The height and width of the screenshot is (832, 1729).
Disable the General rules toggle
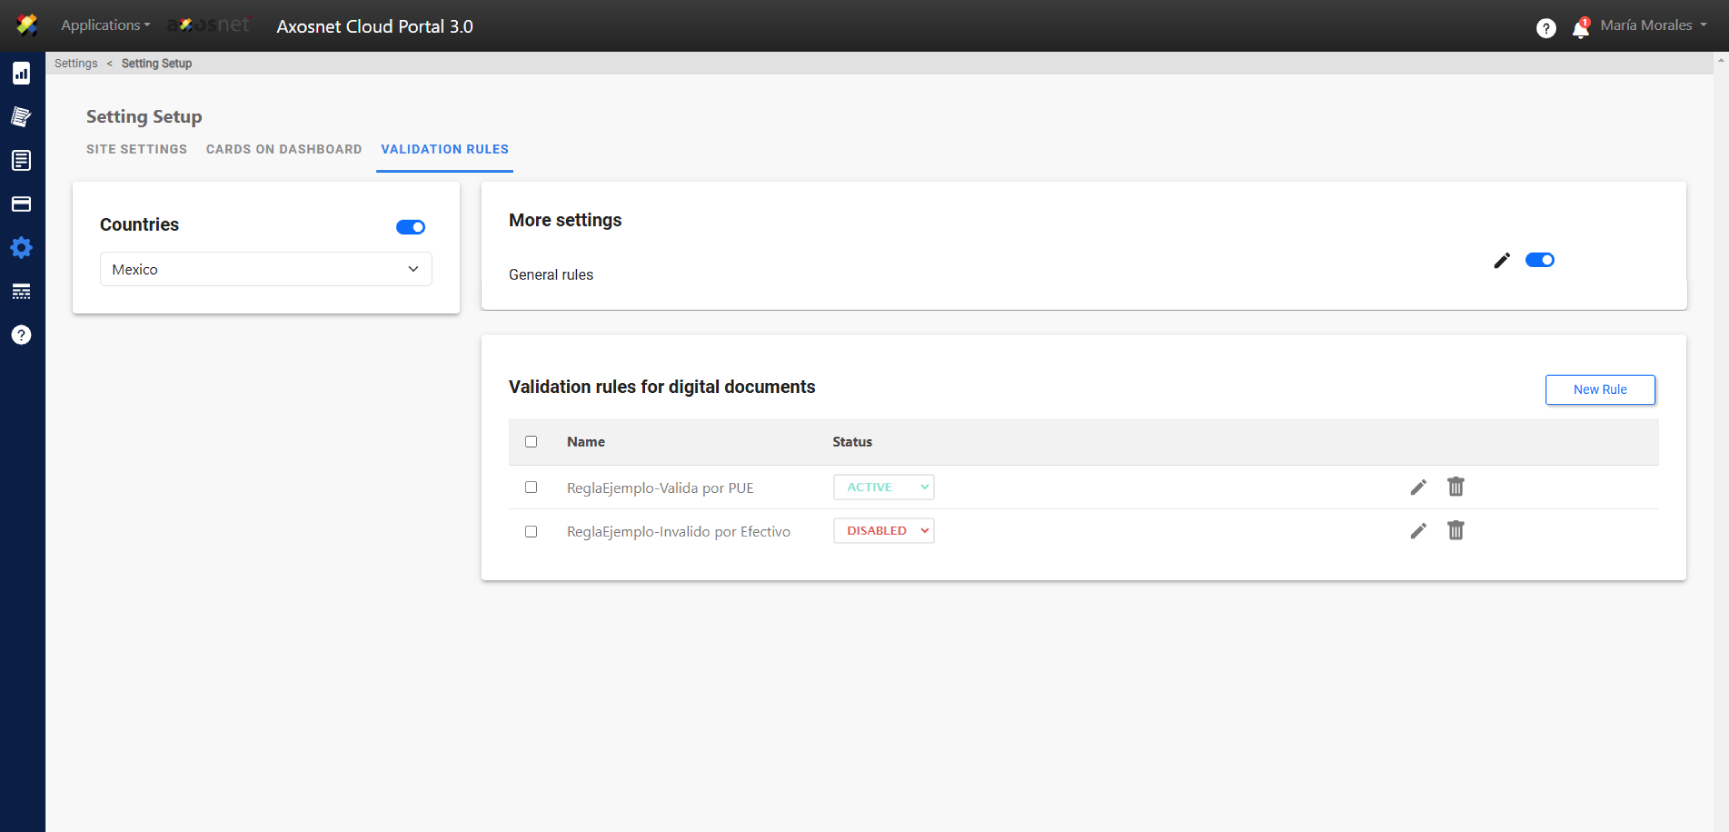pyautogui.click(x=1539, y=260)
